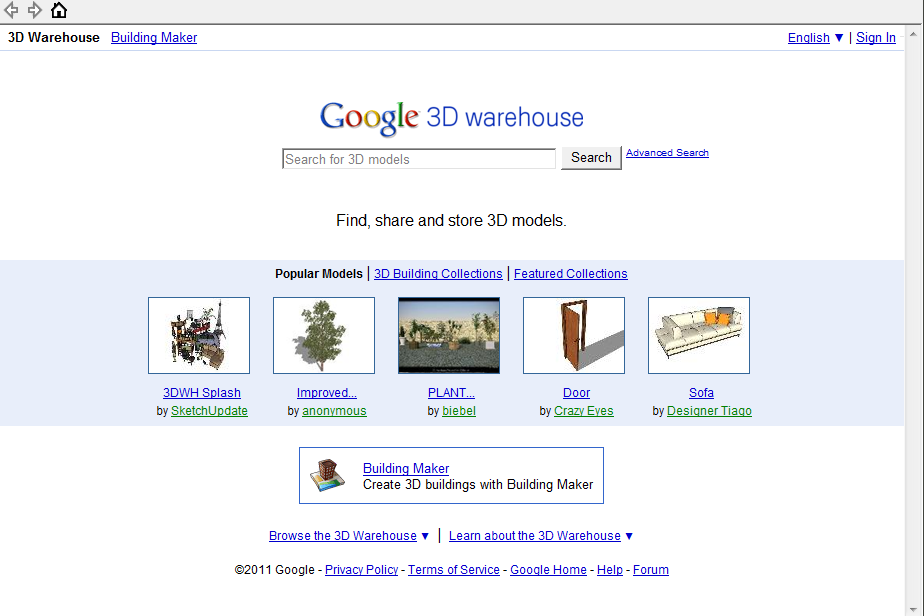Click Building Maker link in the promo box
Viewport: 924px width, 616px height.
(406, 468)
